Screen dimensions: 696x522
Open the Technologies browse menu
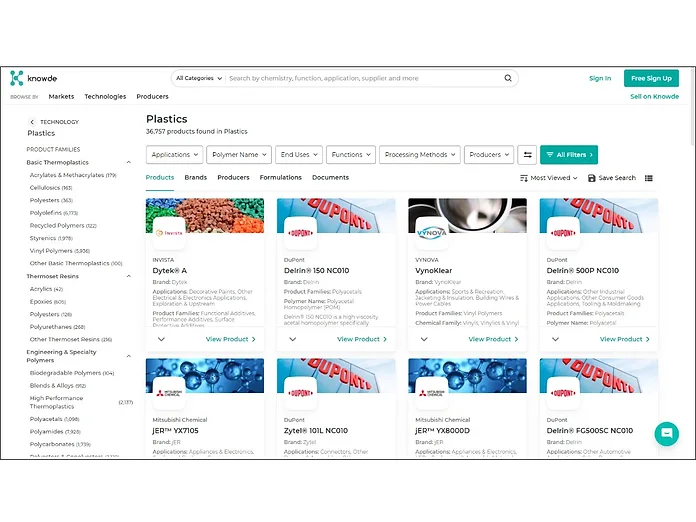105,96
